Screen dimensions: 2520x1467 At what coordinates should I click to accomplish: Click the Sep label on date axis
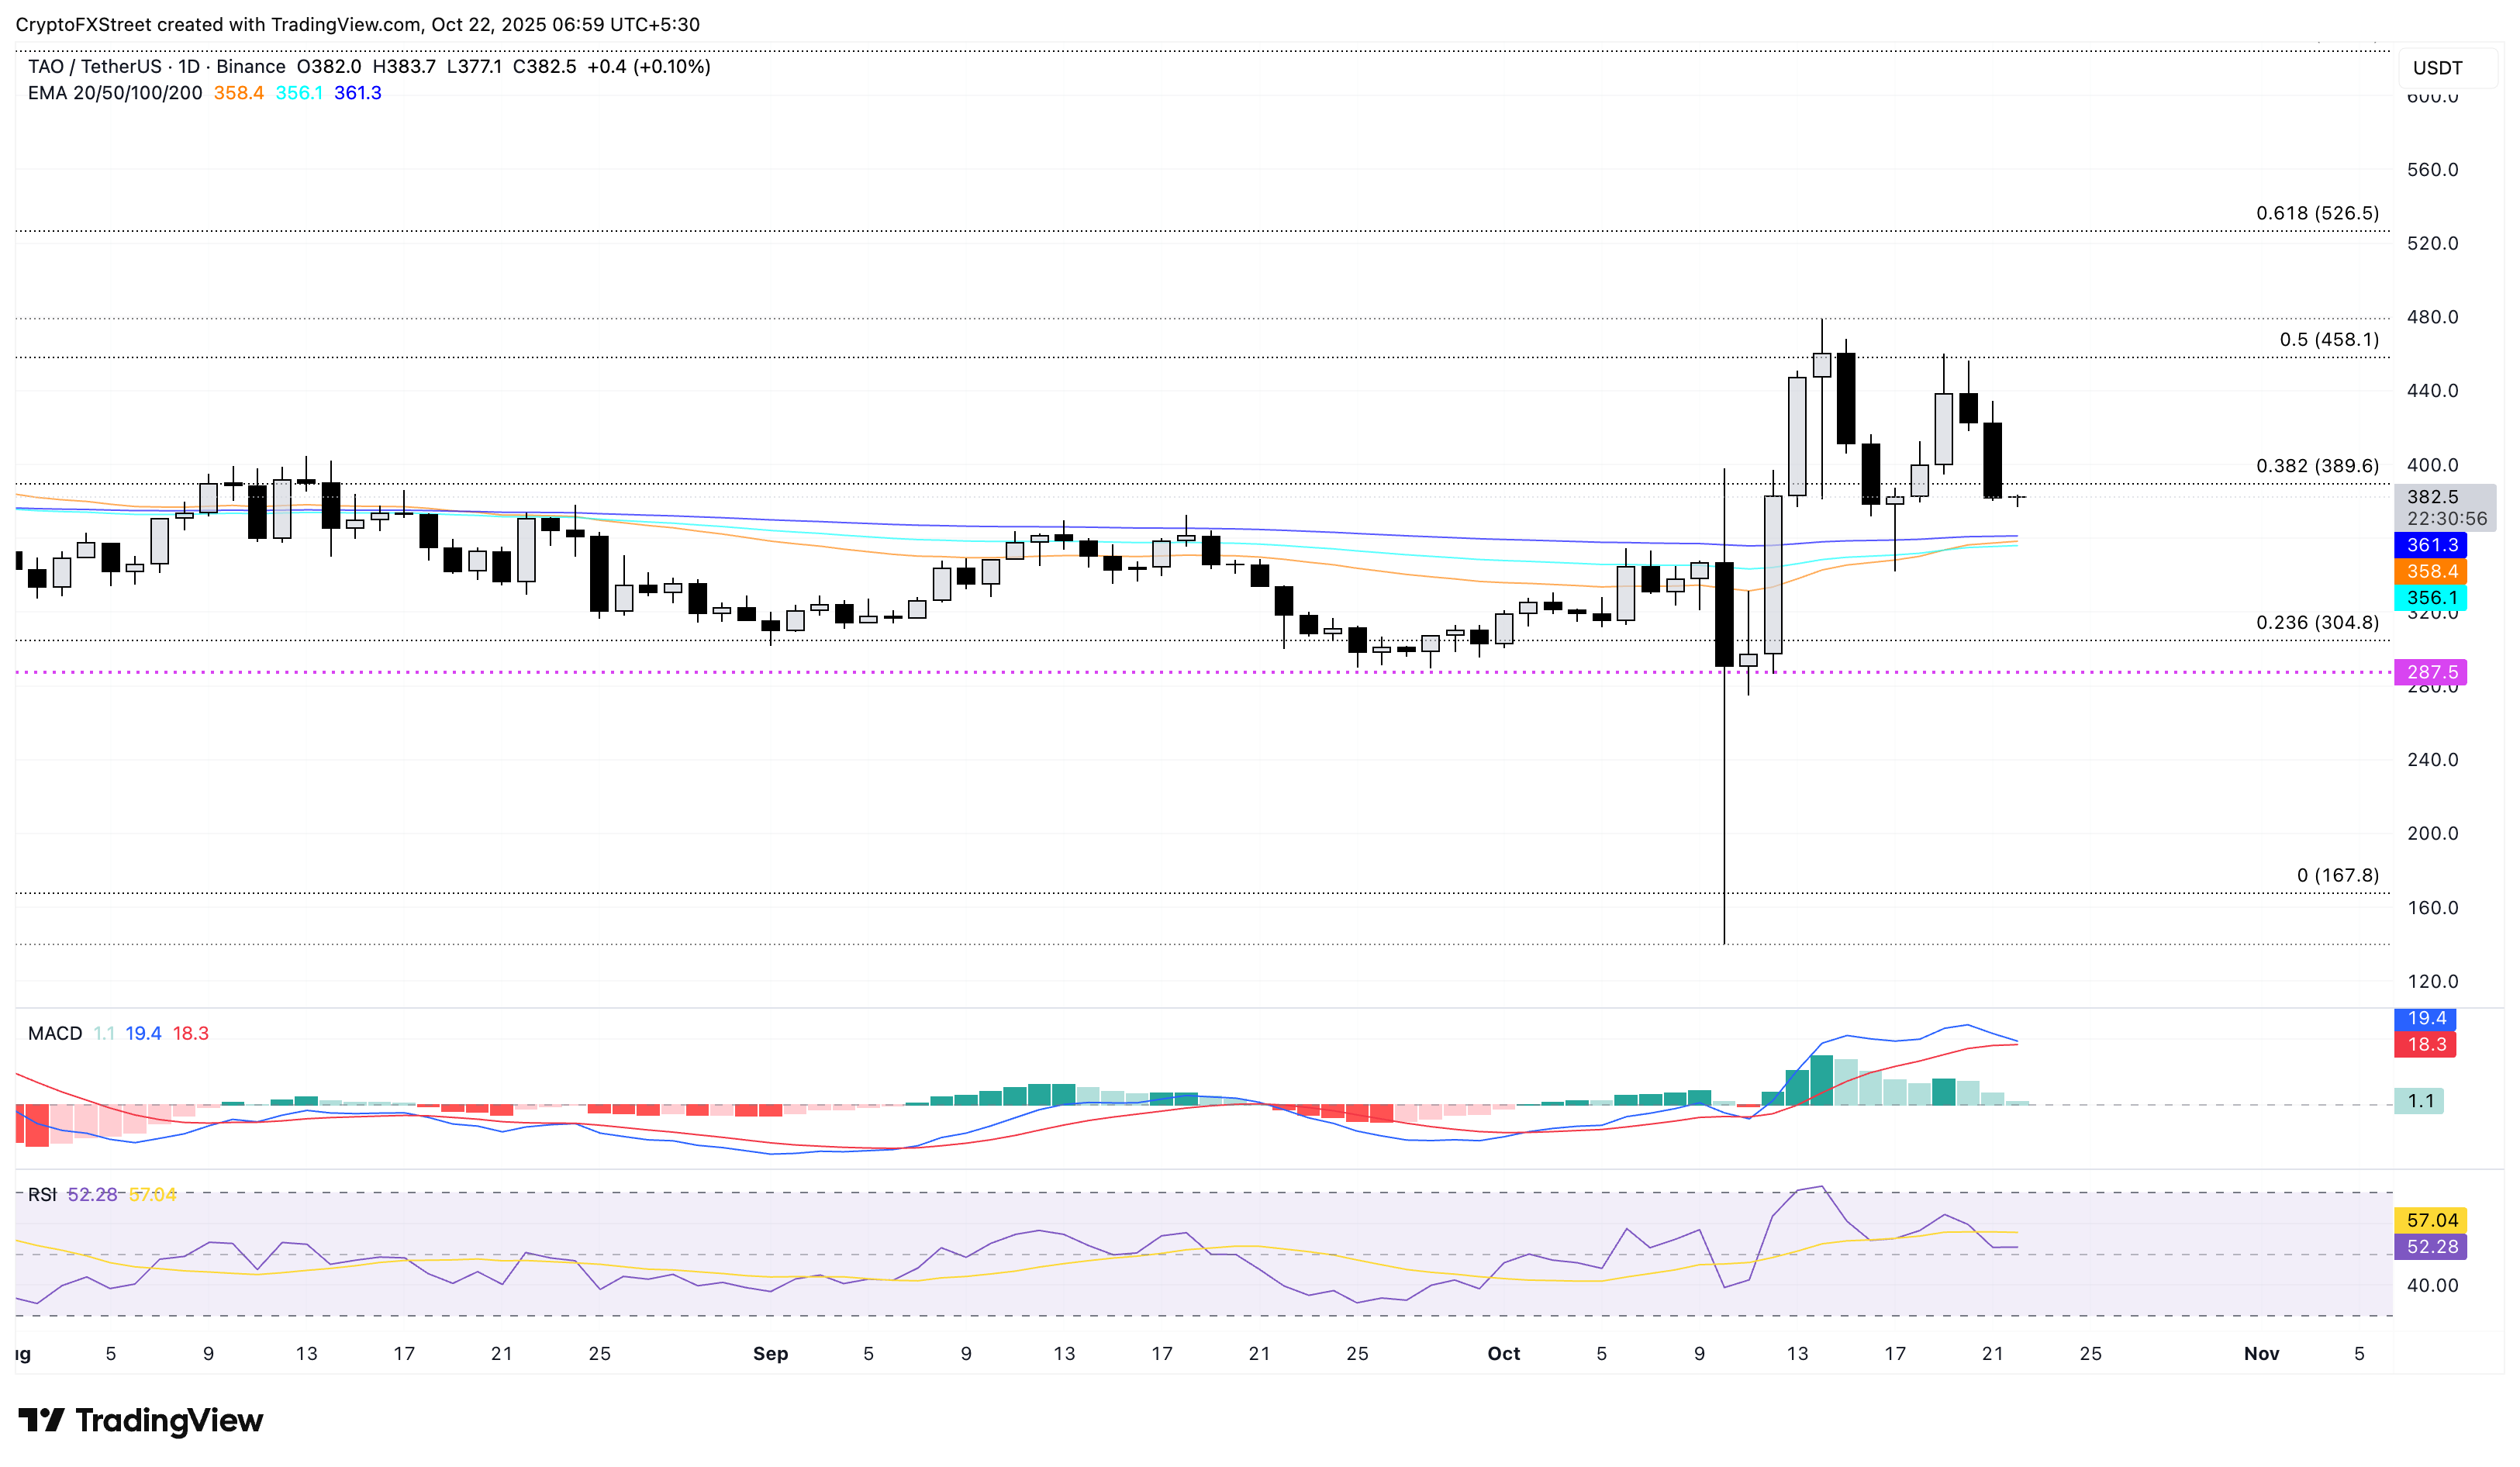(x=770, y=1353)
